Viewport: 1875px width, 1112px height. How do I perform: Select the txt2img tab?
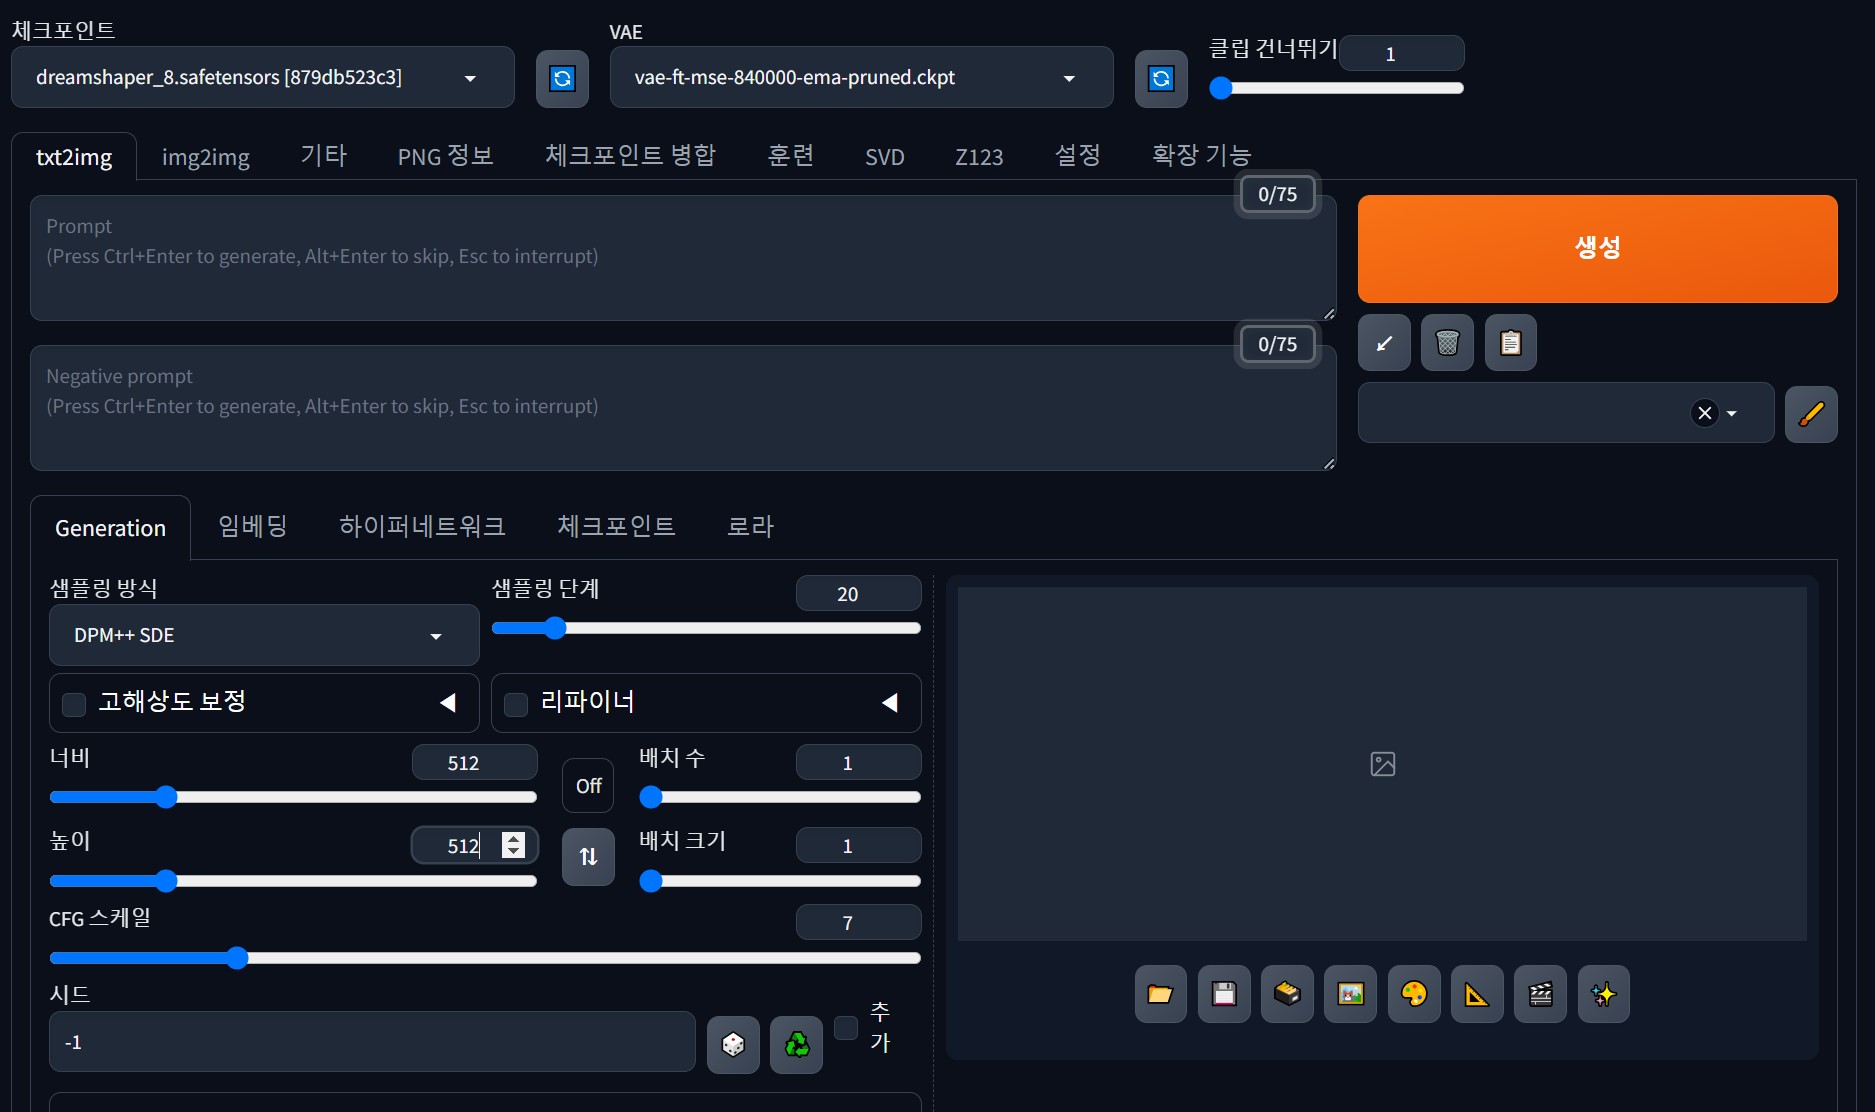[74, 157]
